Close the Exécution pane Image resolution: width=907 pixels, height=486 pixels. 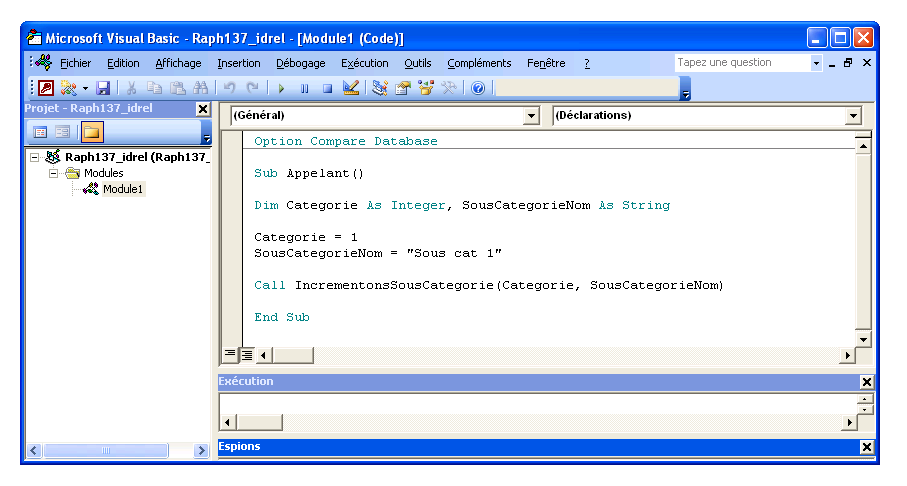point(867,382)
